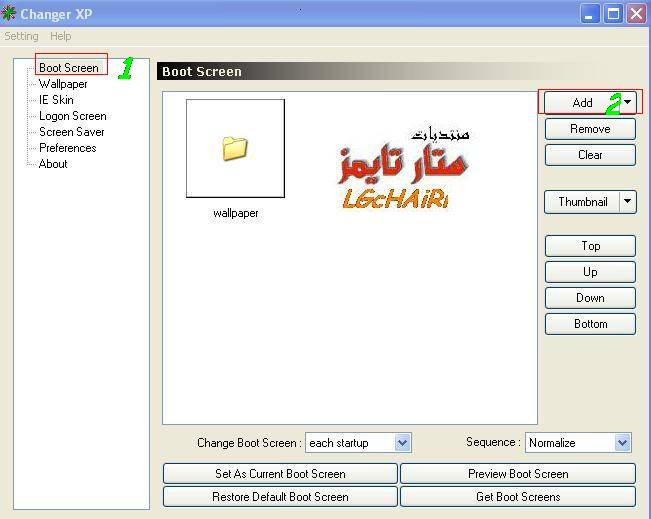Go to IE Skin in sidebar
The width and height of the screenshot is (651, 519).
click(56, 100)
